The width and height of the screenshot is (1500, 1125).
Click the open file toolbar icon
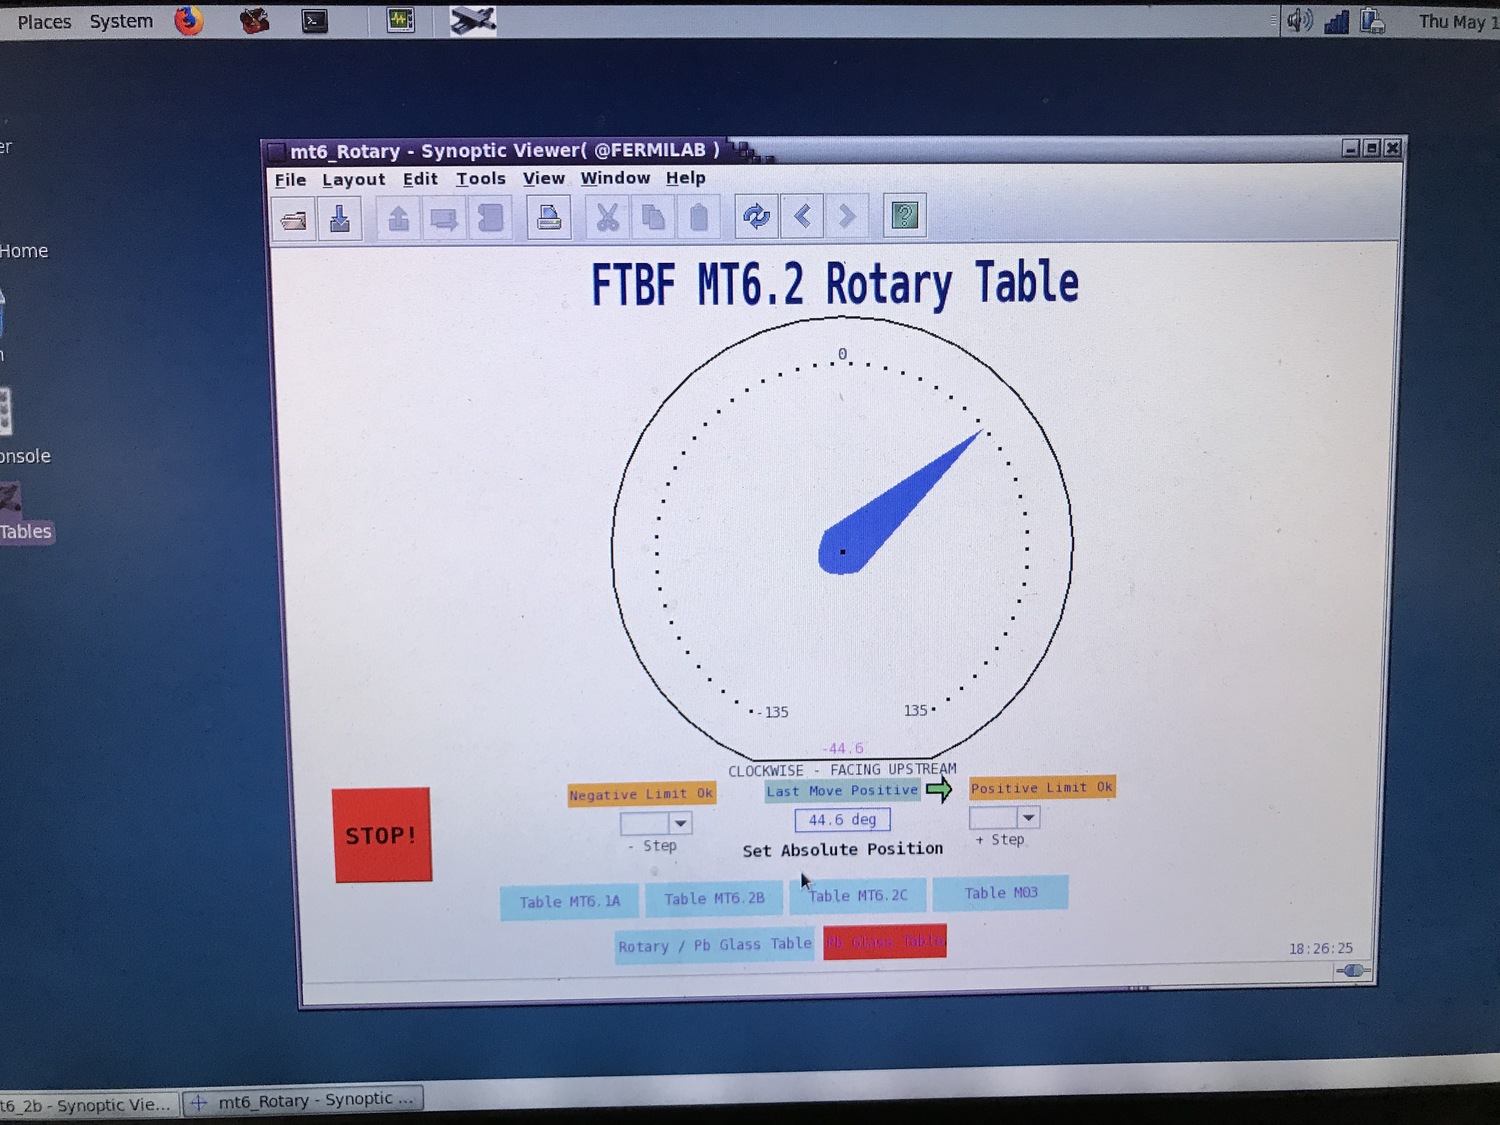(x=294, y=219)
